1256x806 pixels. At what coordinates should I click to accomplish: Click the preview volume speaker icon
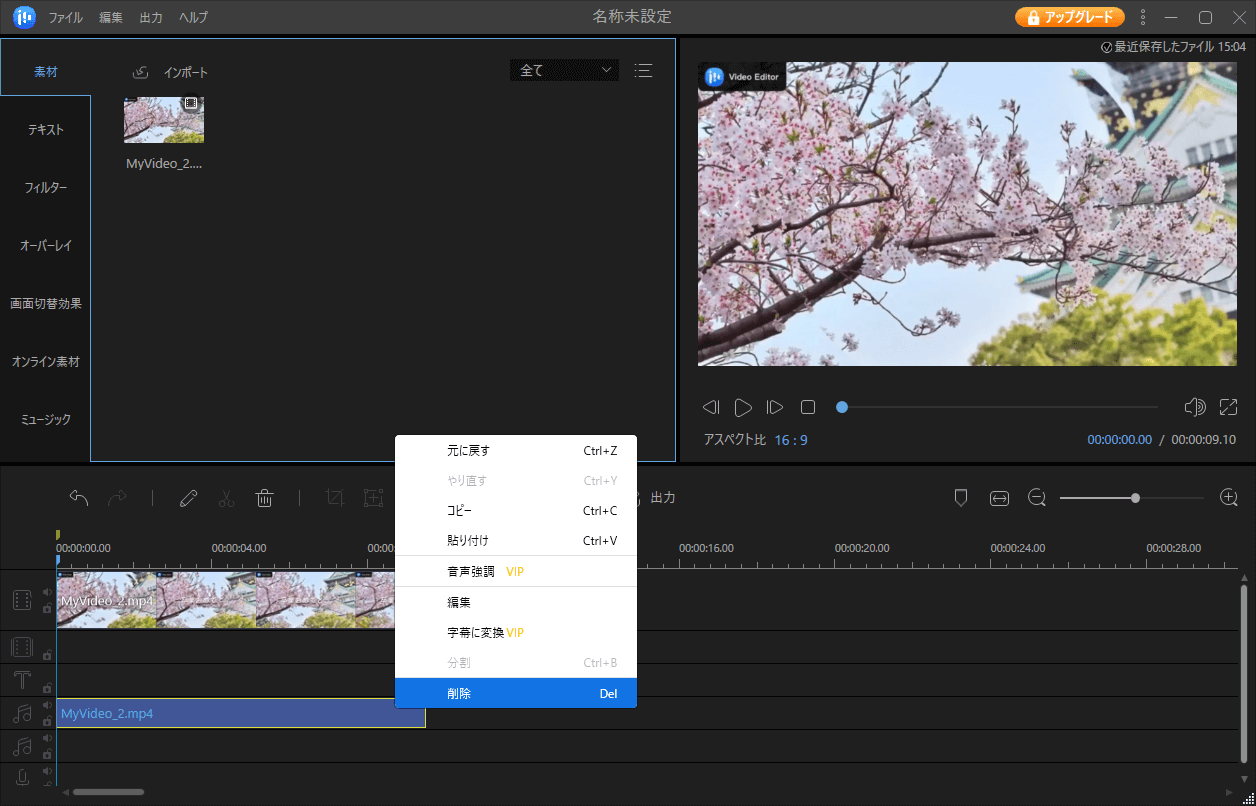point(1195,407)
